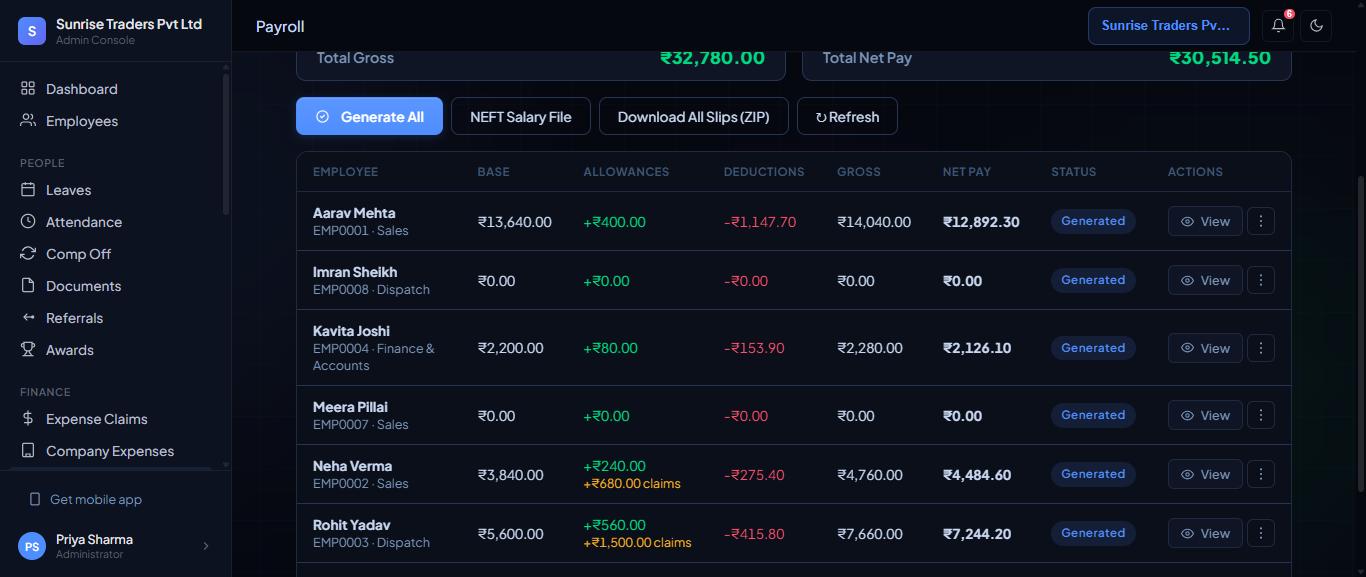View Aarav Mehta's payslip
This screenshot has height=577, width=1366.
click(x=1205, y=221)
